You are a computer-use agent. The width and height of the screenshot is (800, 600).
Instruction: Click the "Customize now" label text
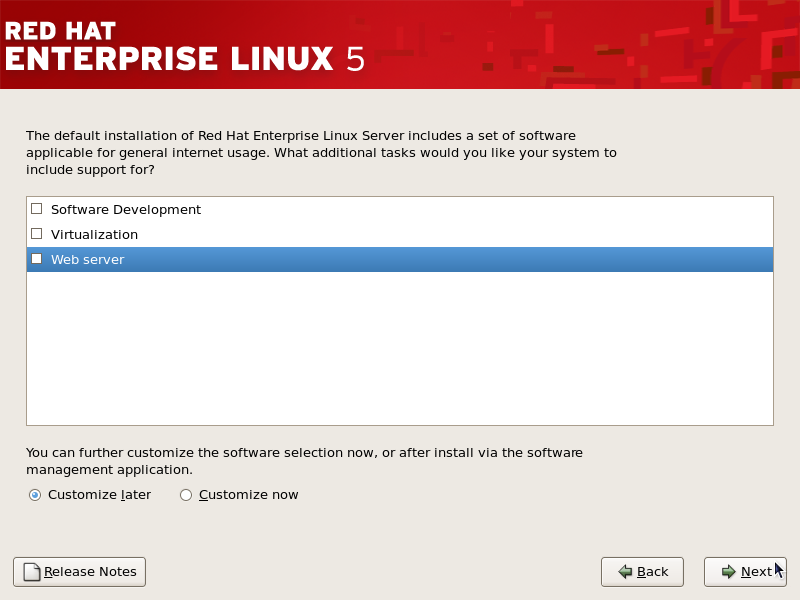click(x=248, y=495)
